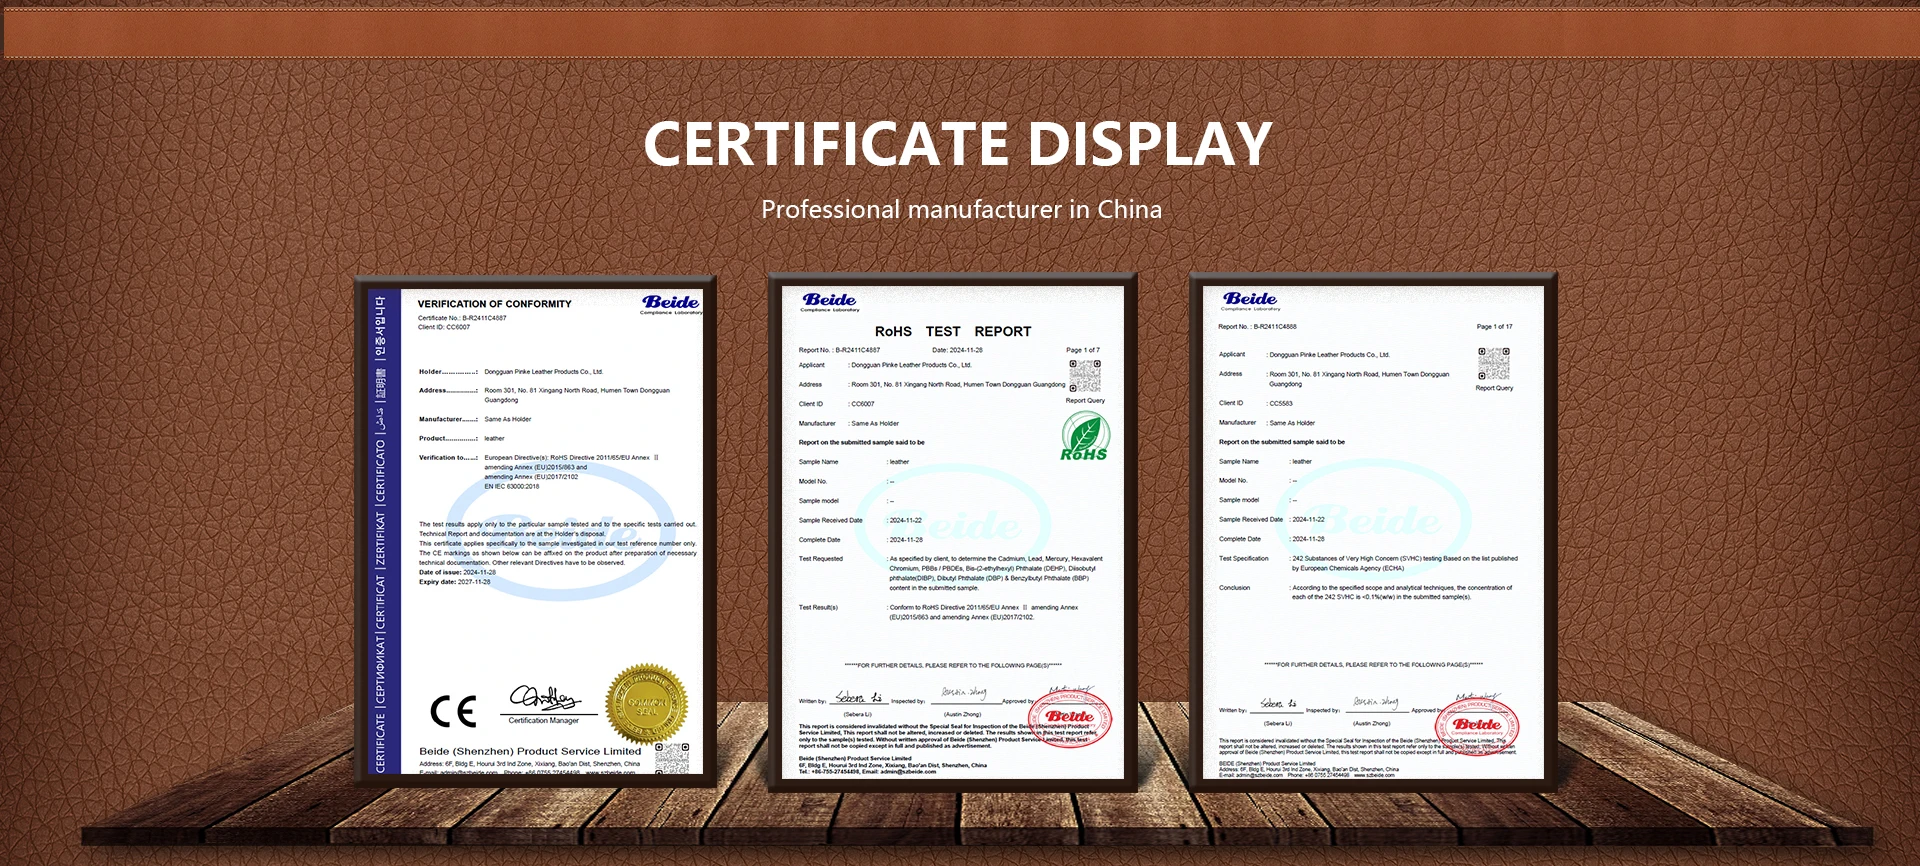This screenshot has height=866, width=1920.
Task: Click the QR code at the bottom of the conformity certificate
Action: 672,758
